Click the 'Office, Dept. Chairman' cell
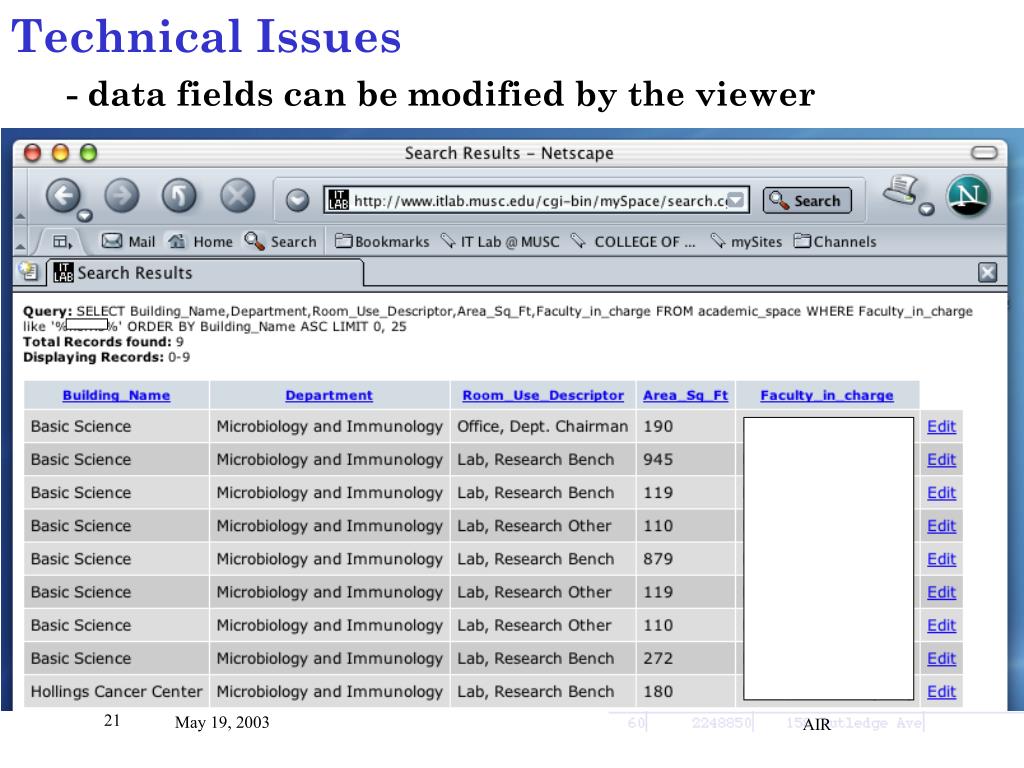The image size is (1024, 768). tap(543, 426)
